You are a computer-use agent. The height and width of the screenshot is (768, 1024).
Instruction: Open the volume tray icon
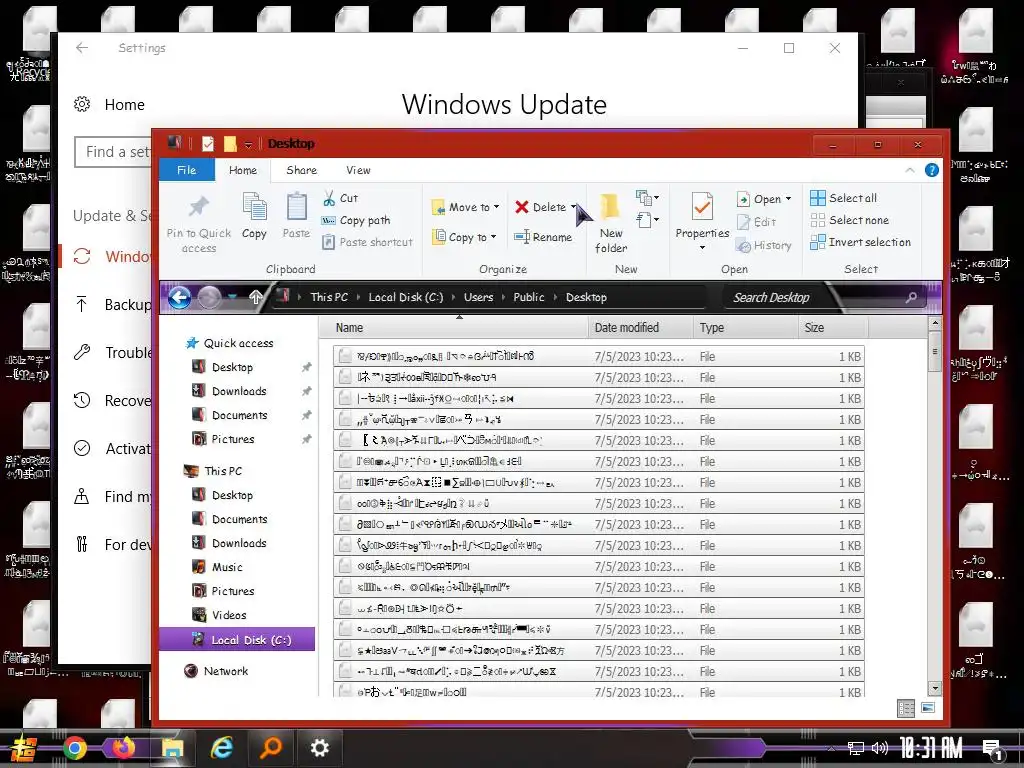pos(879,748)
